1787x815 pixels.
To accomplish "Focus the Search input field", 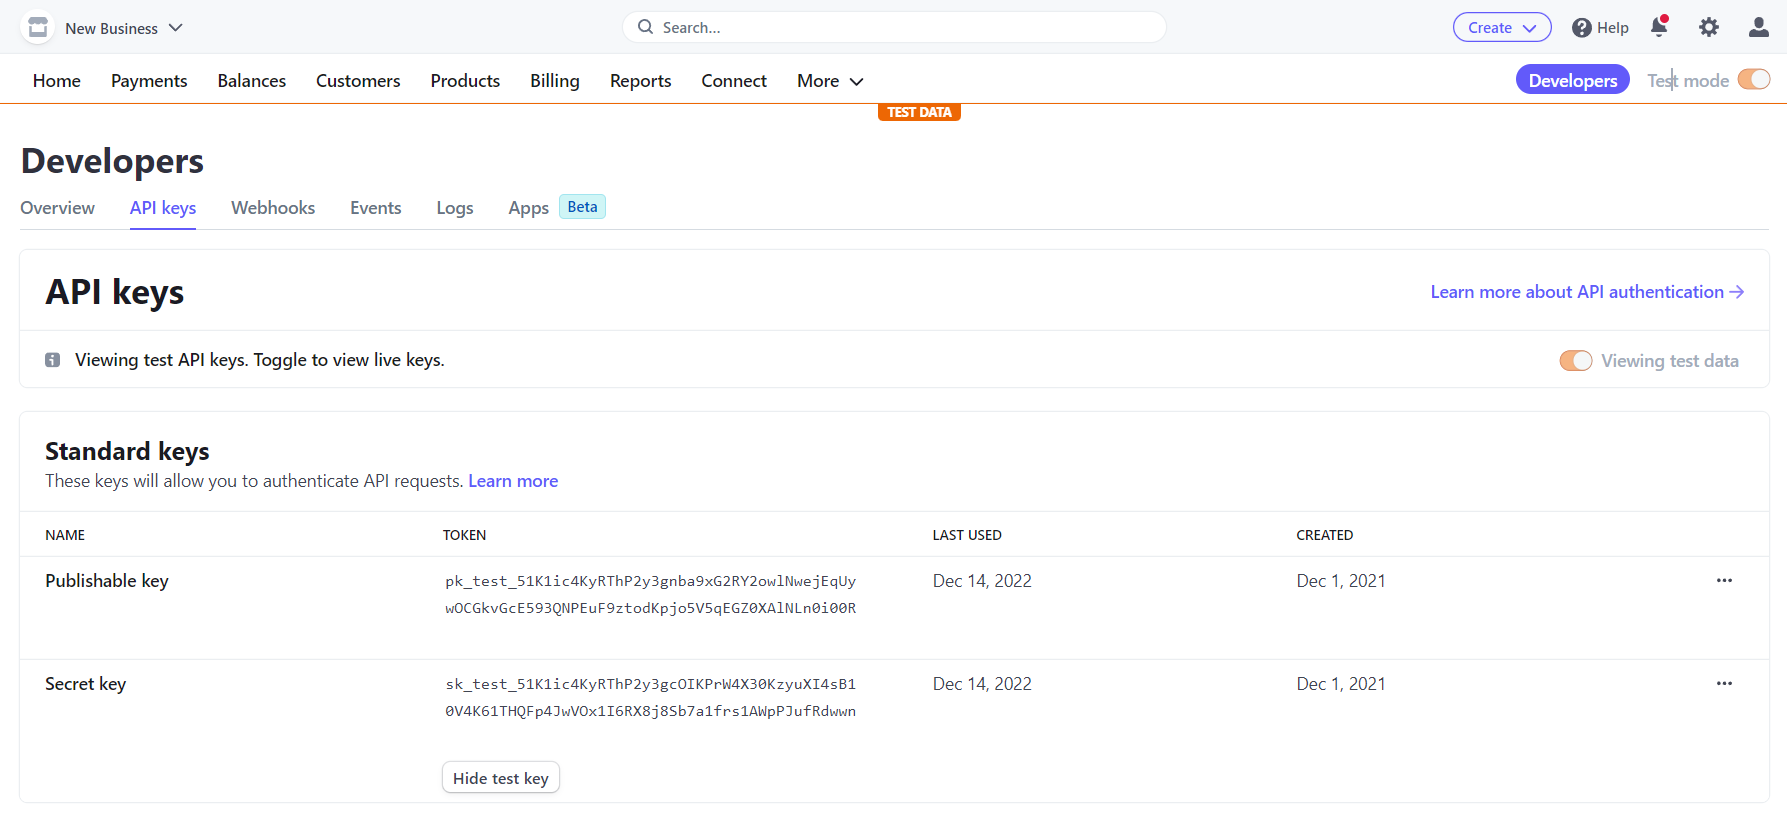I will click(x=894, y=27).
